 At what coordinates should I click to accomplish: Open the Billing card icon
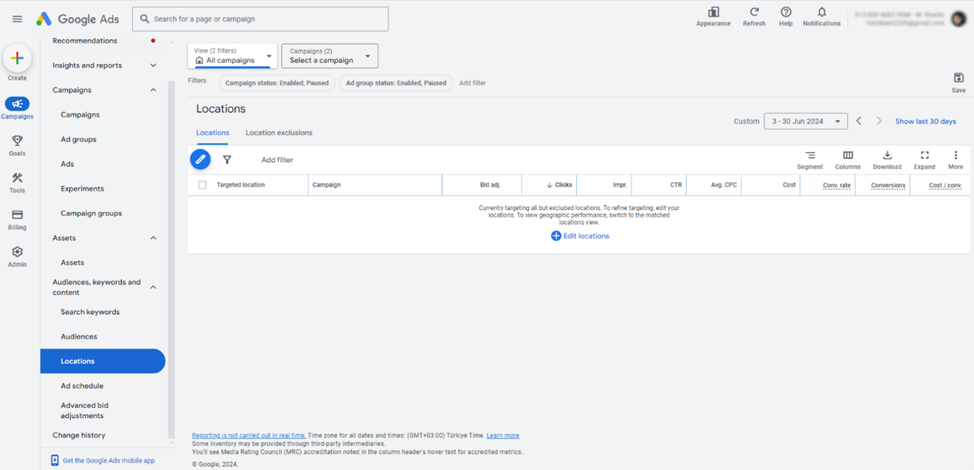17,215
